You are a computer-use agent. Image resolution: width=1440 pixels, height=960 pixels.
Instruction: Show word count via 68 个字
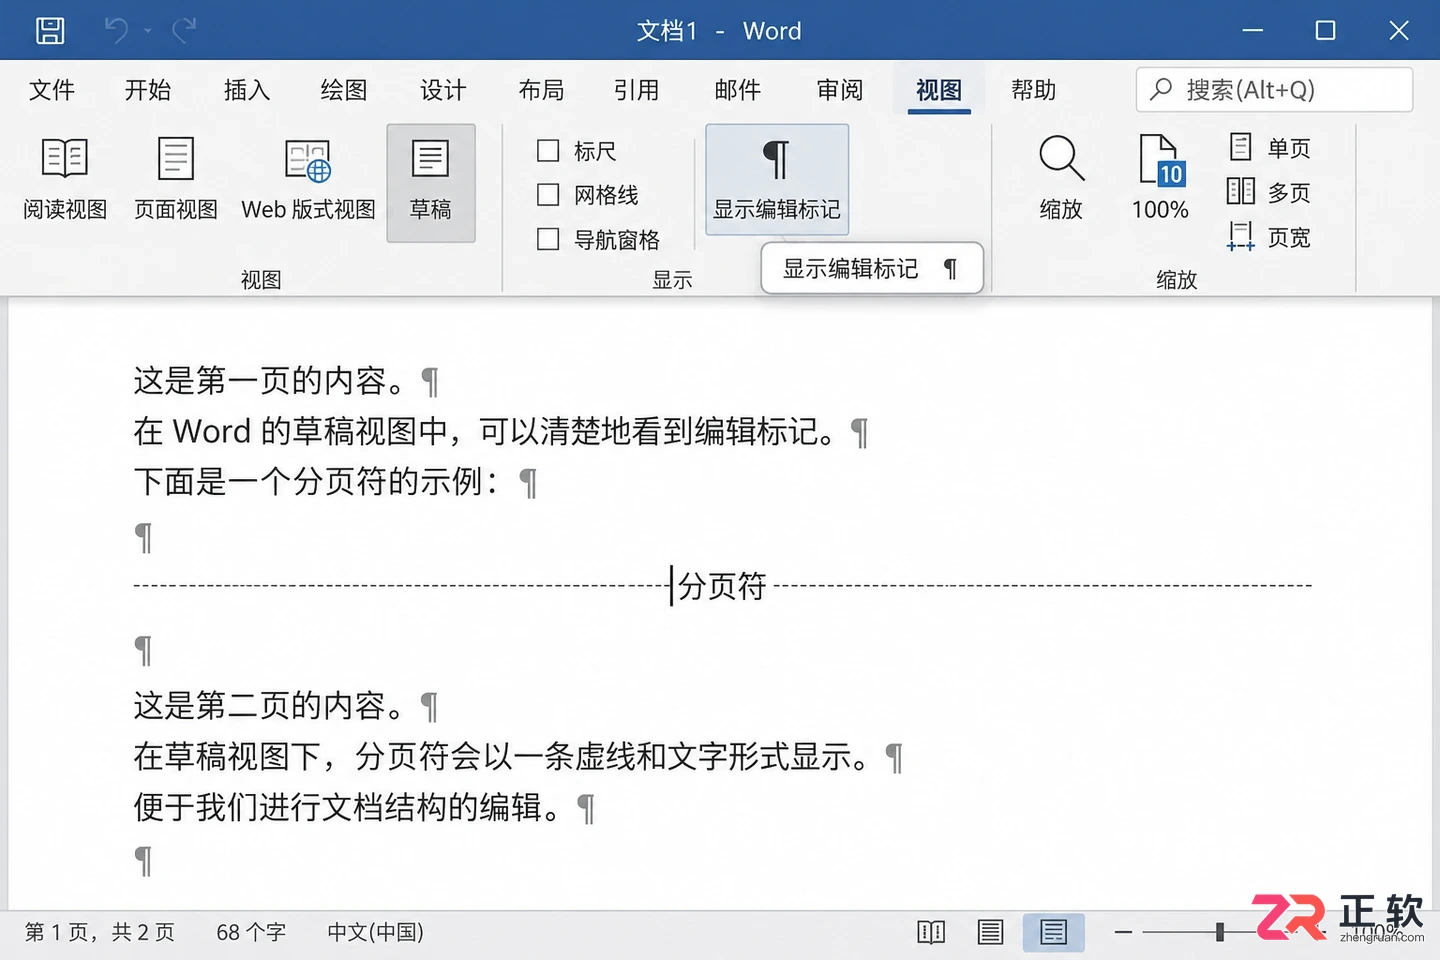click(x=251, y=933)
